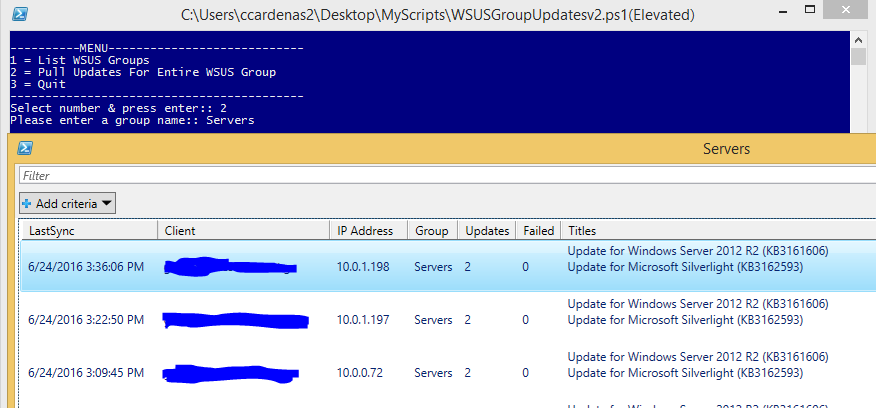Click Silverlight KB3162593 title in 10.0.1.197 row

click(x=685, y=320)
